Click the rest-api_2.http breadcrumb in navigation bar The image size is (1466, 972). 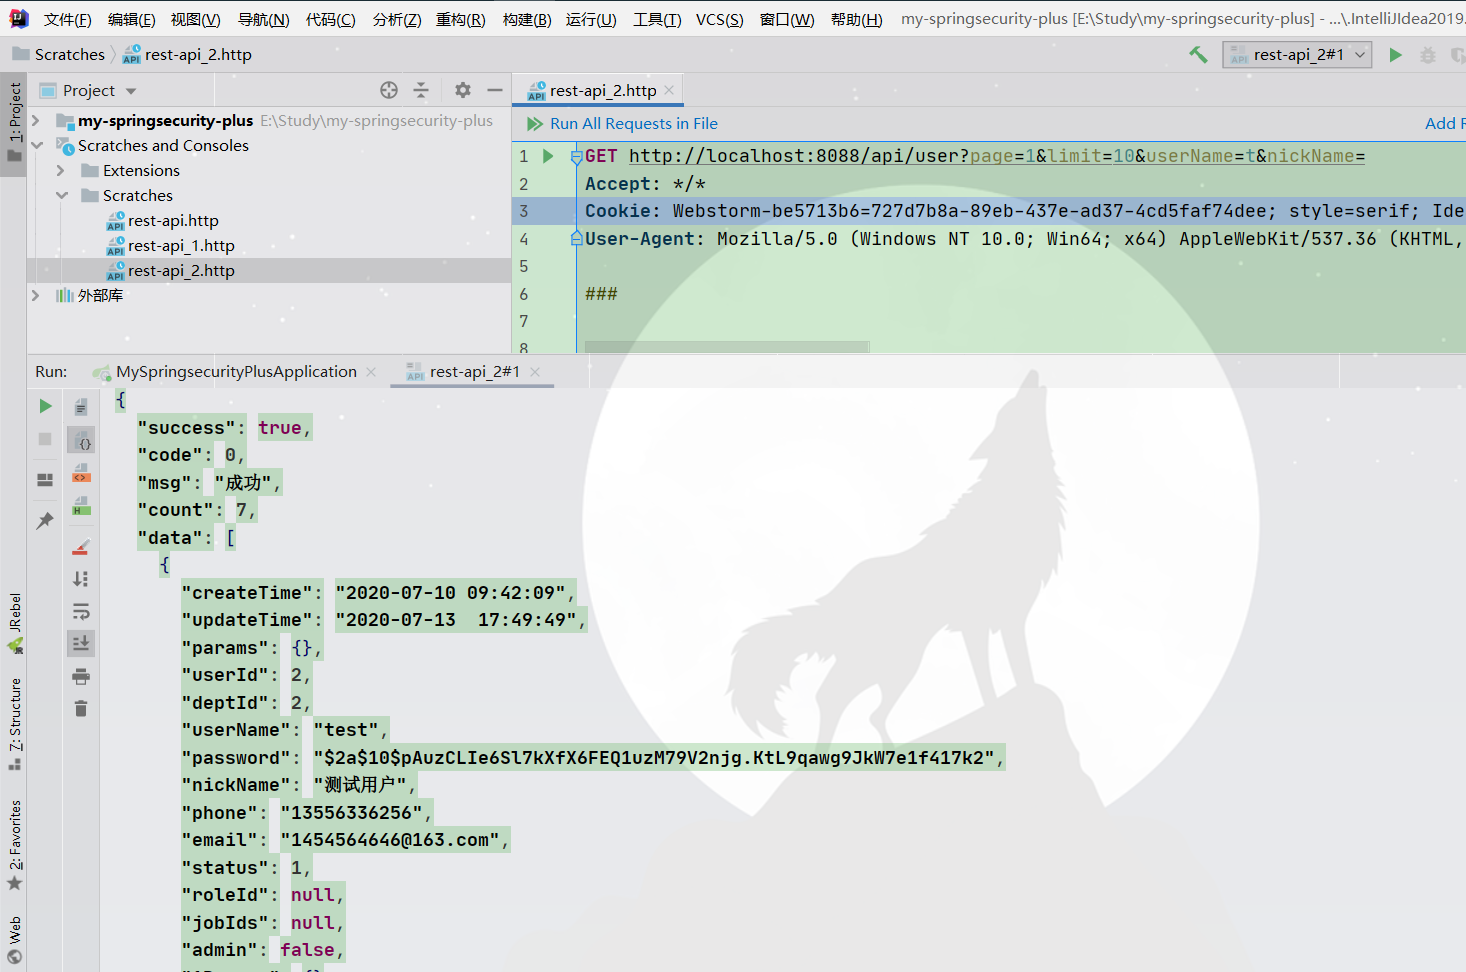pyautogui.click(x=187, y=54)
